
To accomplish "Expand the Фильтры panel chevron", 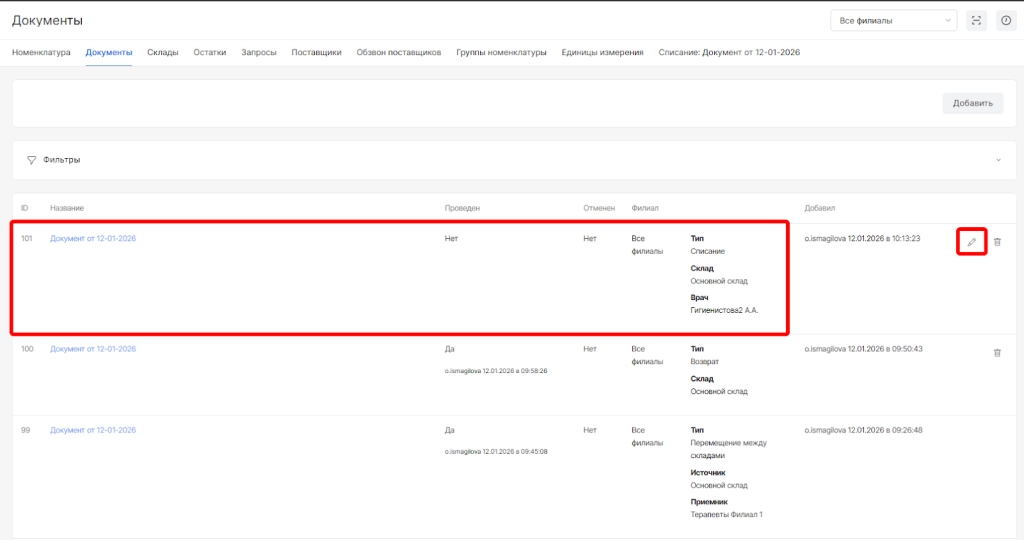I will (997, 160).
